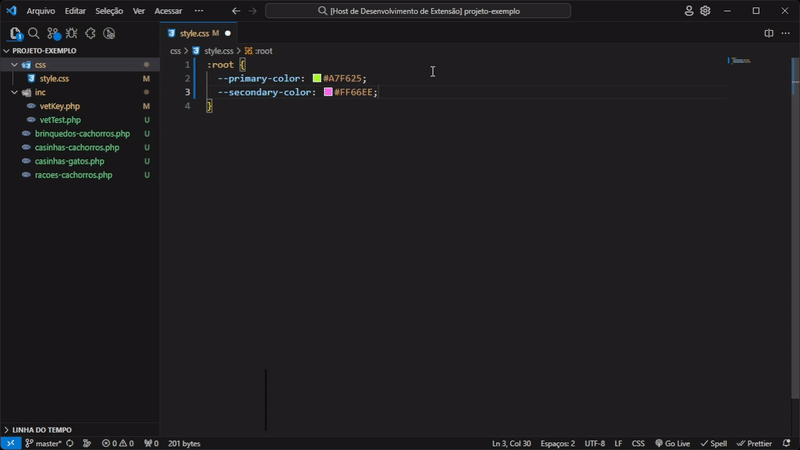The width and height of the screenshot is (800, 450).
Task: Open the css breadcrumb dropdown
Action: (176, 51)
